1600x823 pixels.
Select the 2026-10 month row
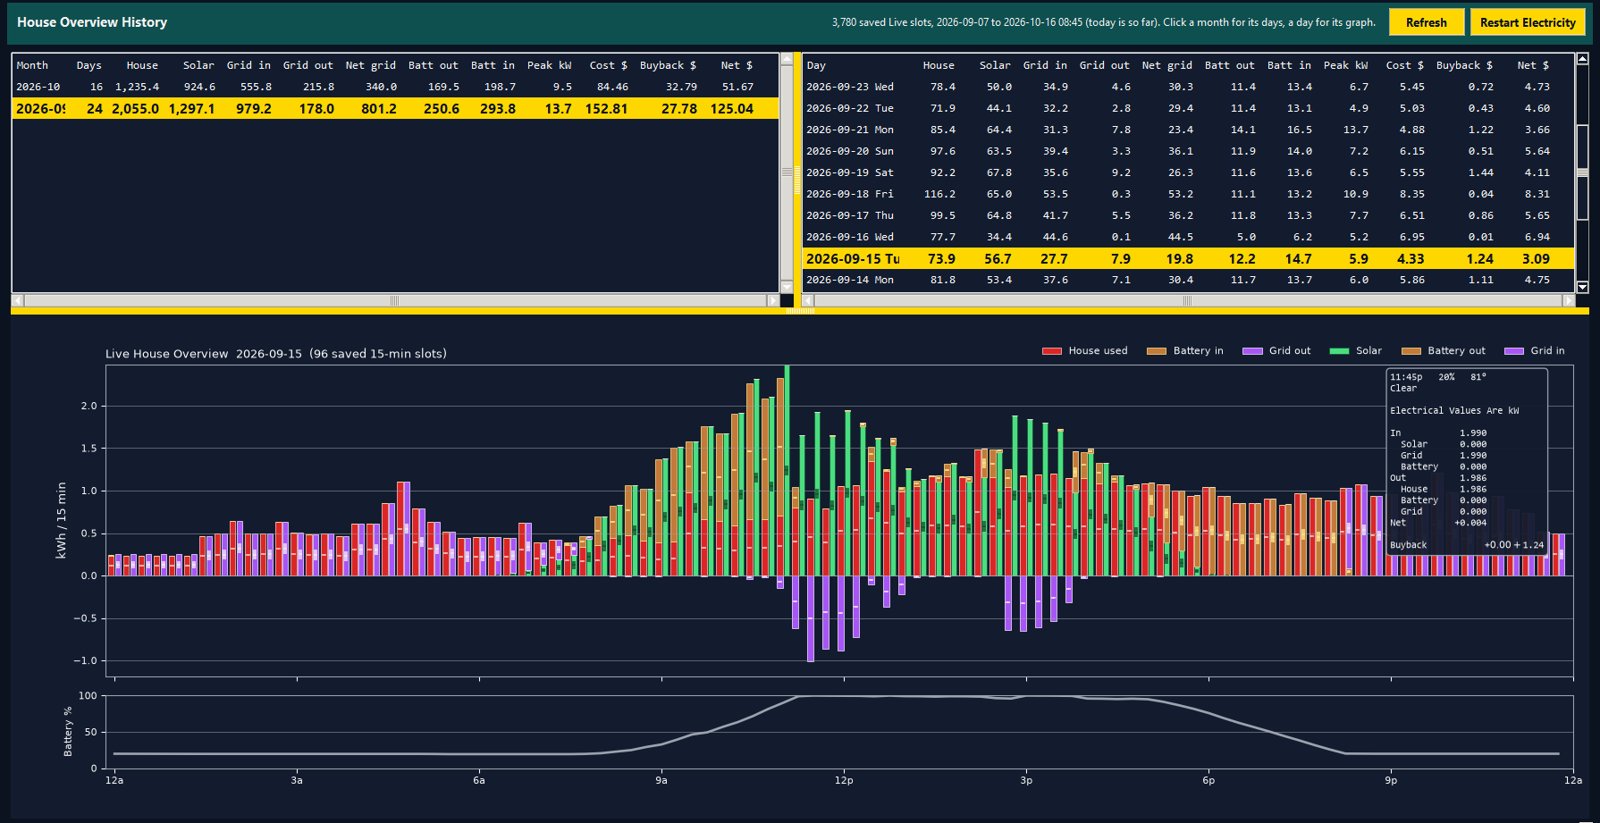(x=395, y=87)
